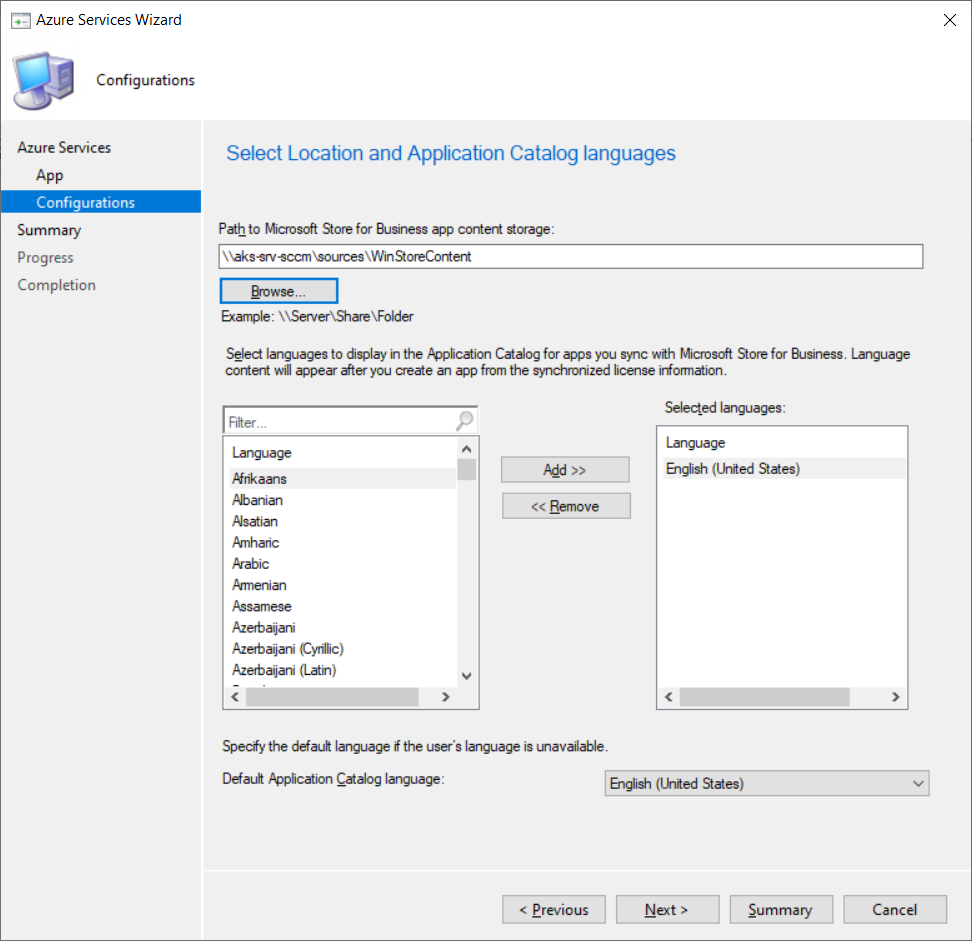The width and height of the screenshot is (972, 941).
Task: Select Configurations step in sidebar
Action: 86,202
